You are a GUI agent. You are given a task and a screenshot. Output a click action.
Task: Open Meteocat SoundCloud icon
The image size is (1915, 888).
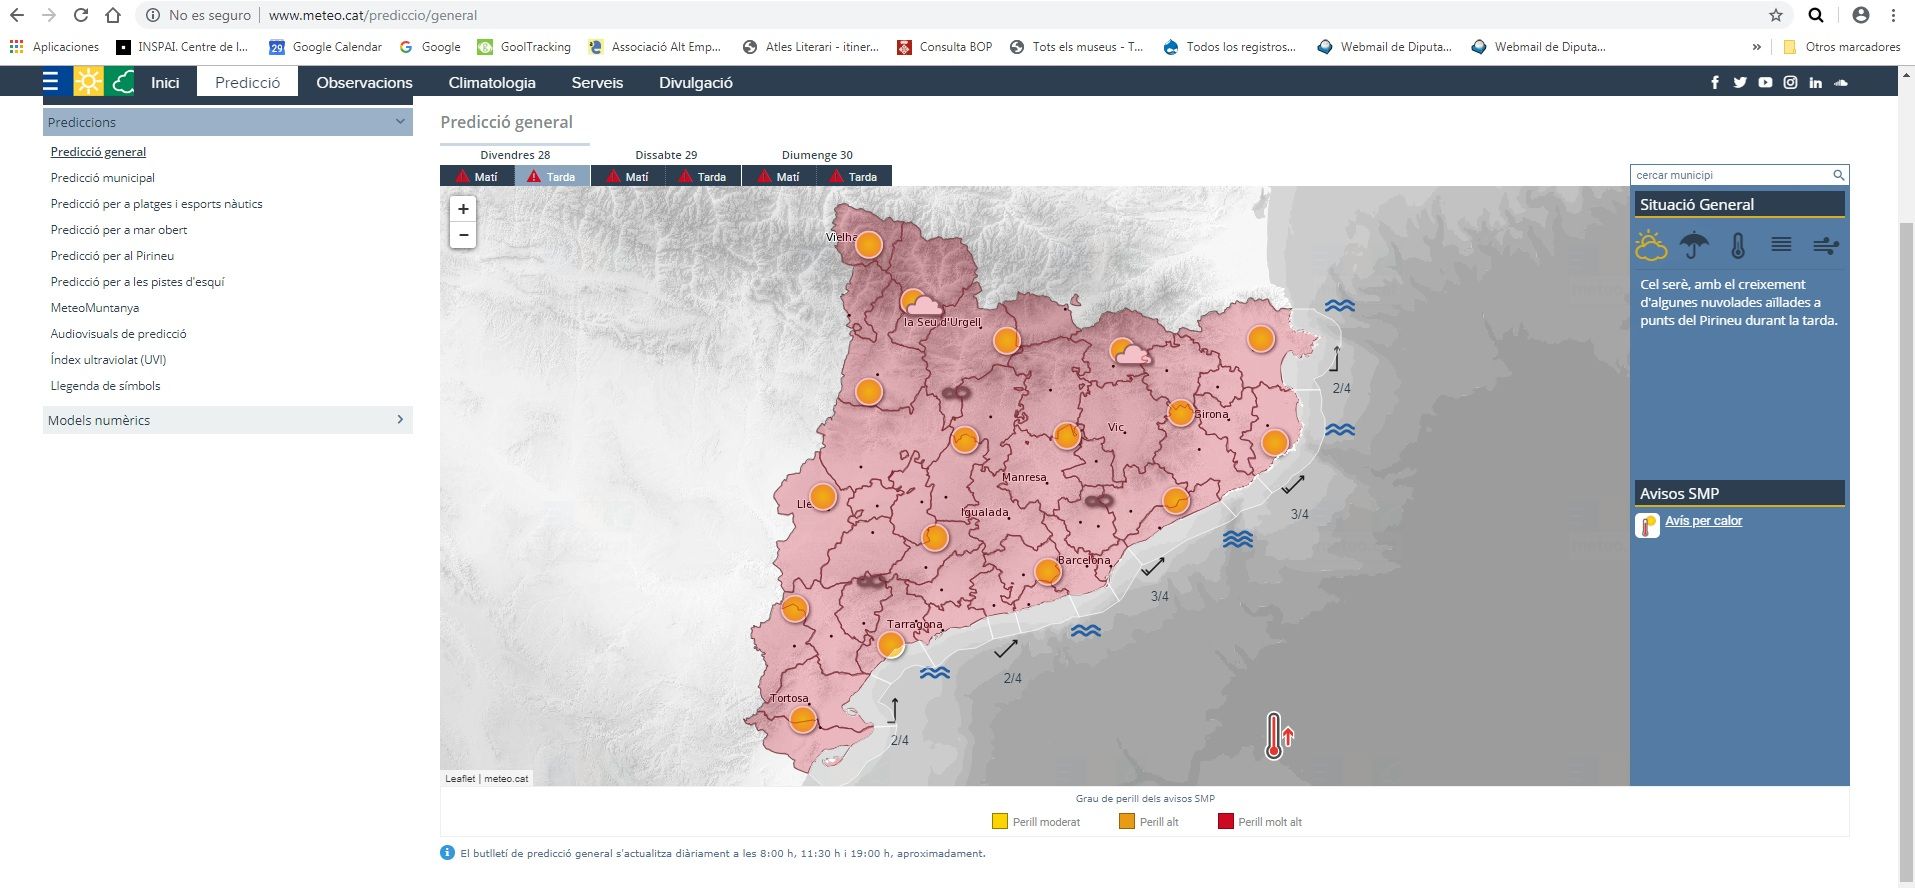click(1841, 82)
